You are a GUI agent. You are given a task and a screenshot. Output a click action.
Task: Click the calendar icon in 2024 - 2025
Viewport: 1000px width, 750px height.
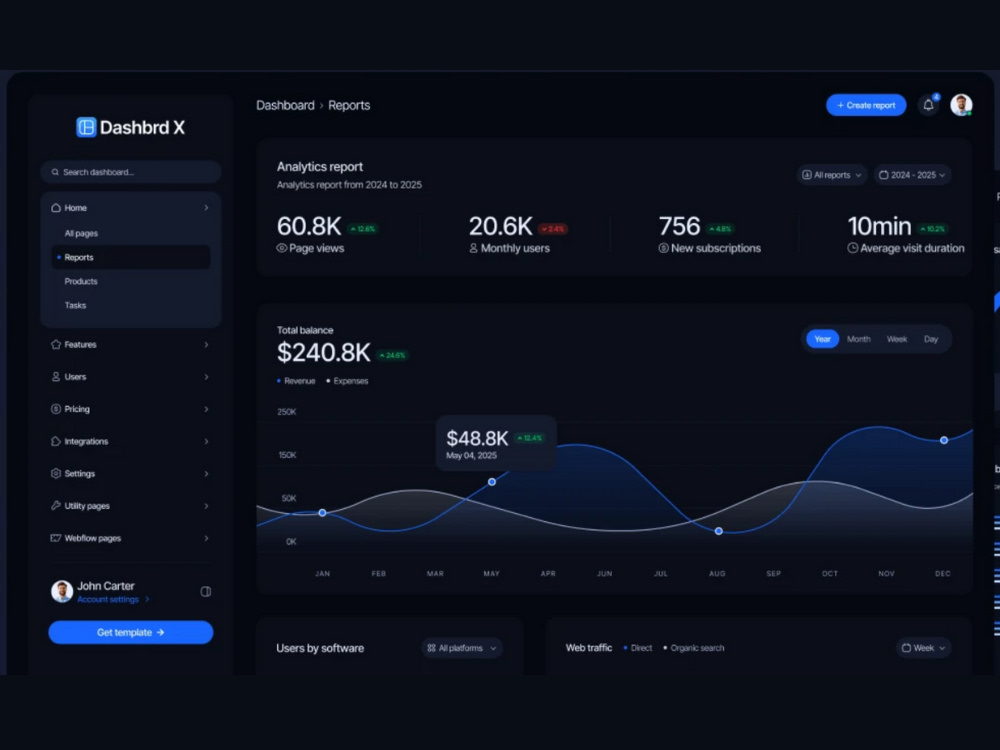(883, 175)
